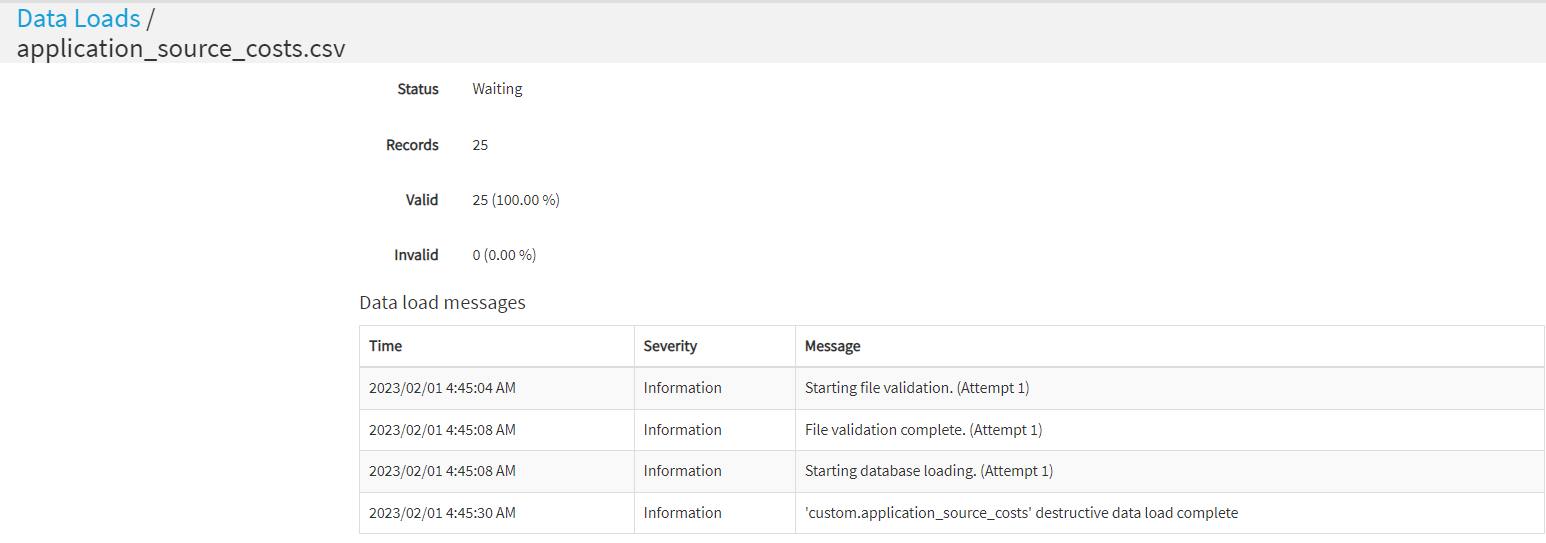Select the 4:45:30 AM timestamp cell

[442, 513]
